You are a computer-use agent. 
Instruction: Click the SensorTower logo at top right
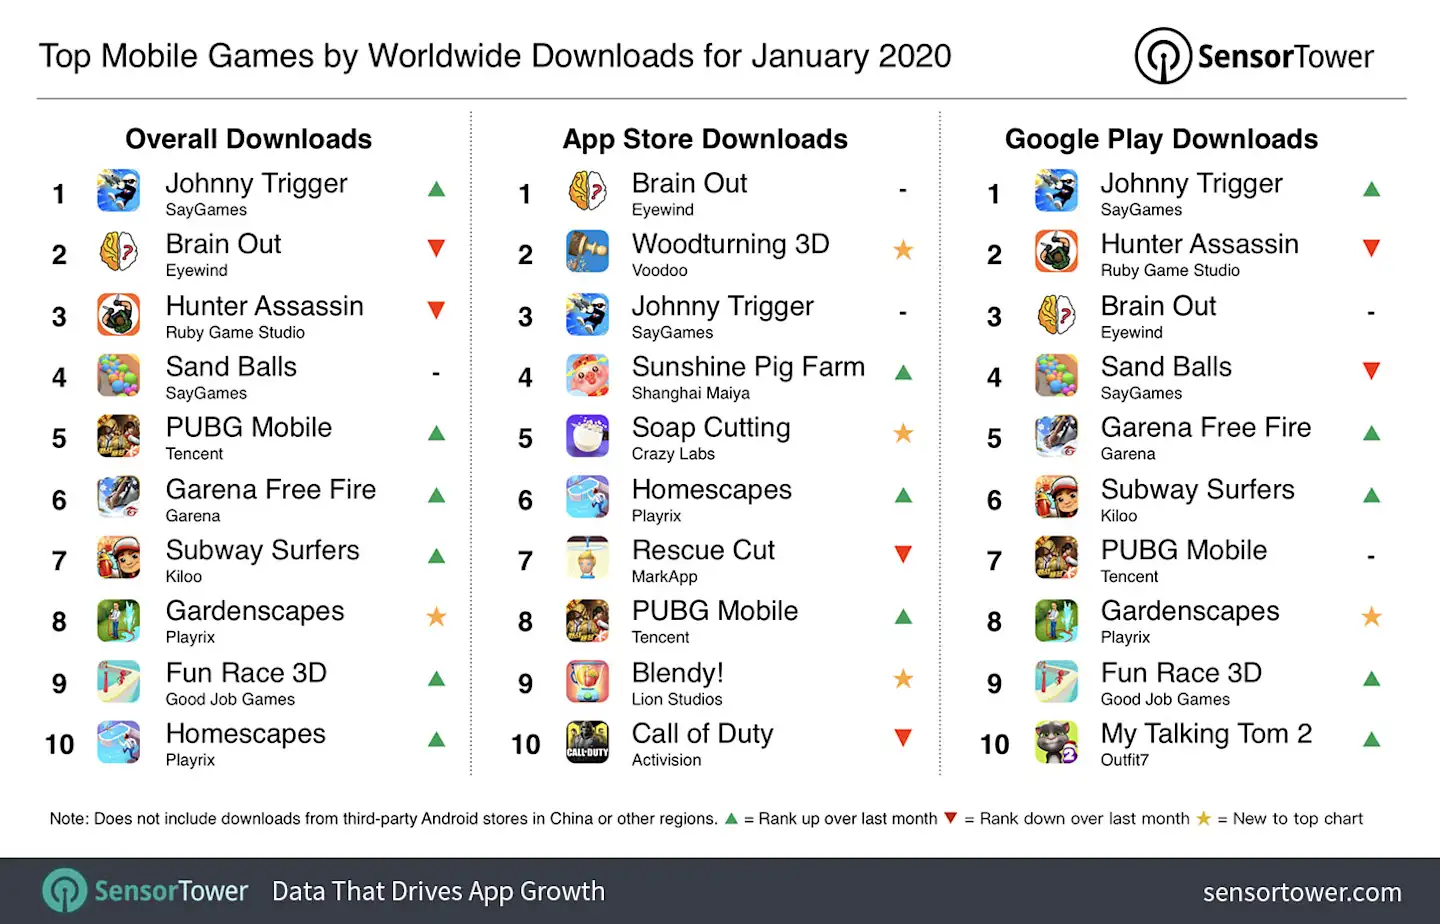tap(1254, 56)
